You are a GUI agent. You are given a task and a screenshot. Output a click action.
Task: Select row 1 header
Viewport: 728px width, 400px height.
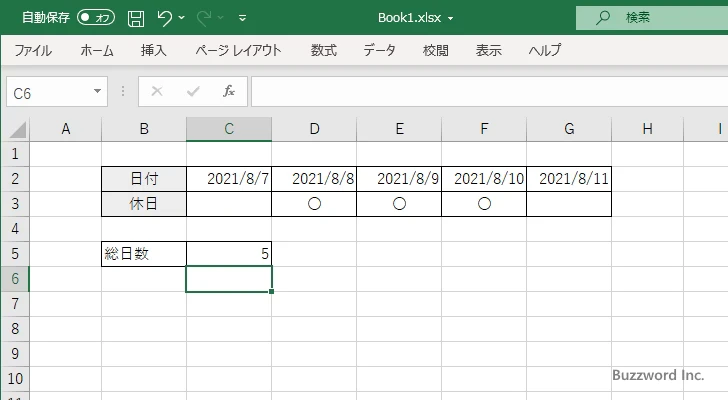pyautogui.click(x=15, y=154)
